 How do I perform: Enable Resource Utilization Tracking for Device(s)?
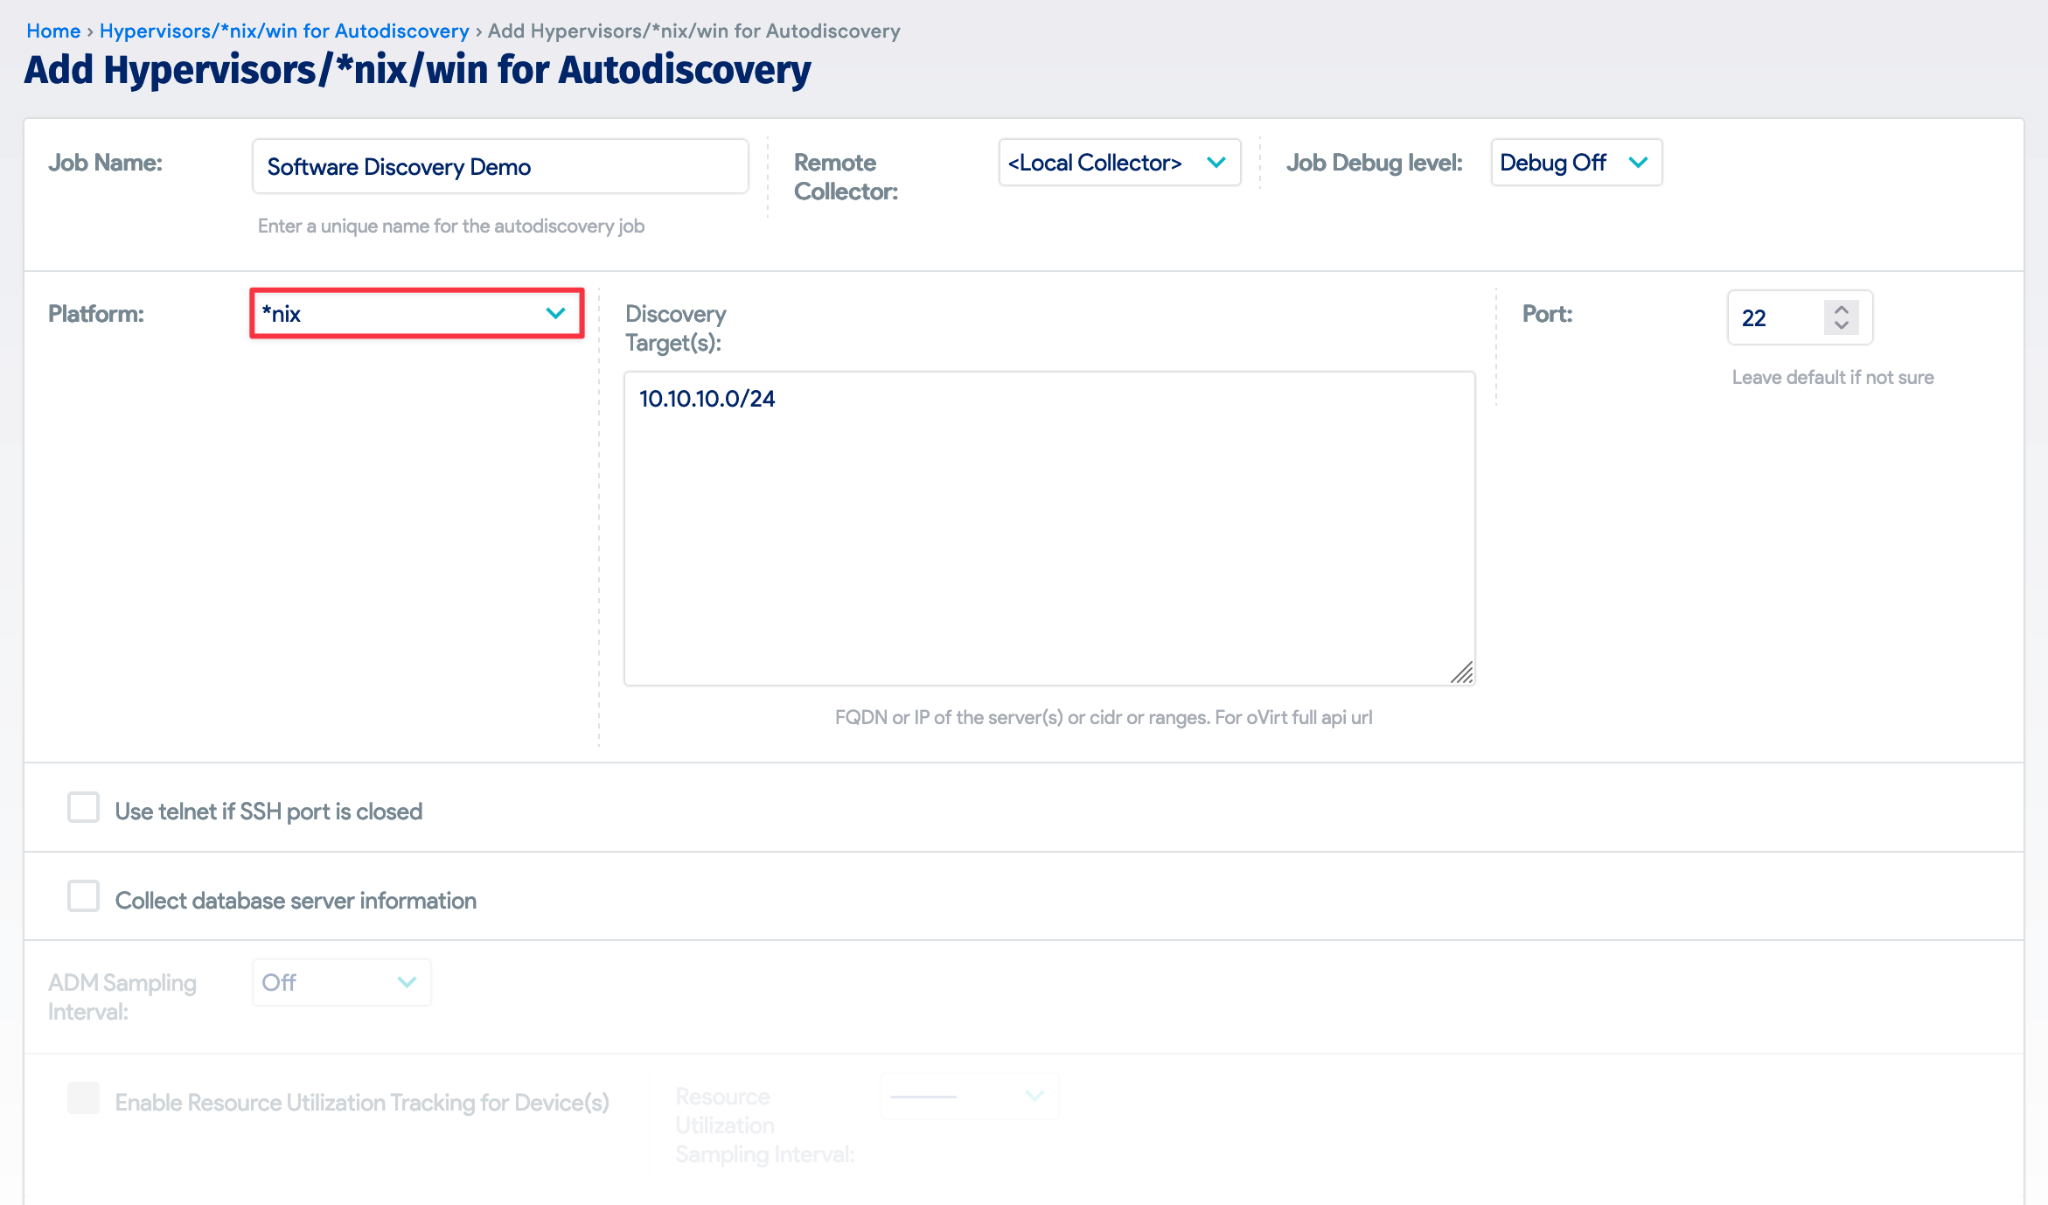[82, 1102]
